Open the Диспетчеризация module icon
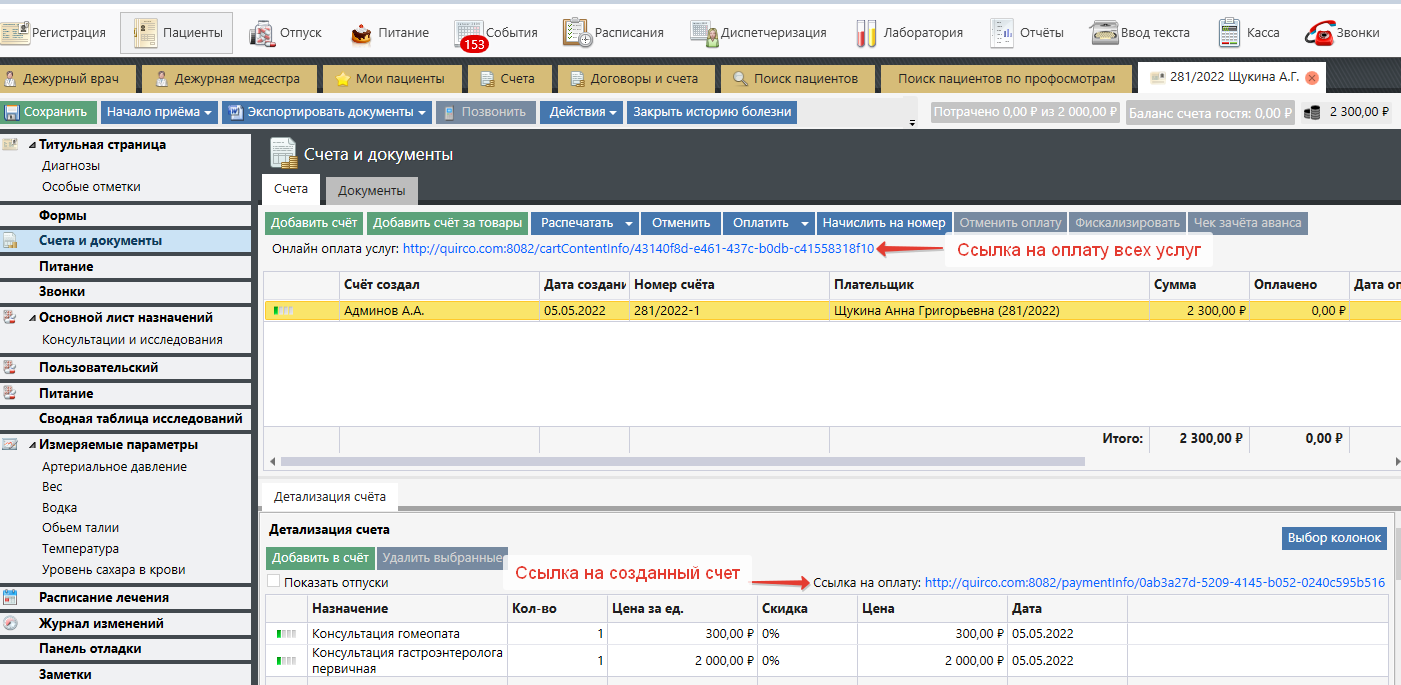Image resolution: width=1401 pixels, height=685 pixels. [704, 33]
